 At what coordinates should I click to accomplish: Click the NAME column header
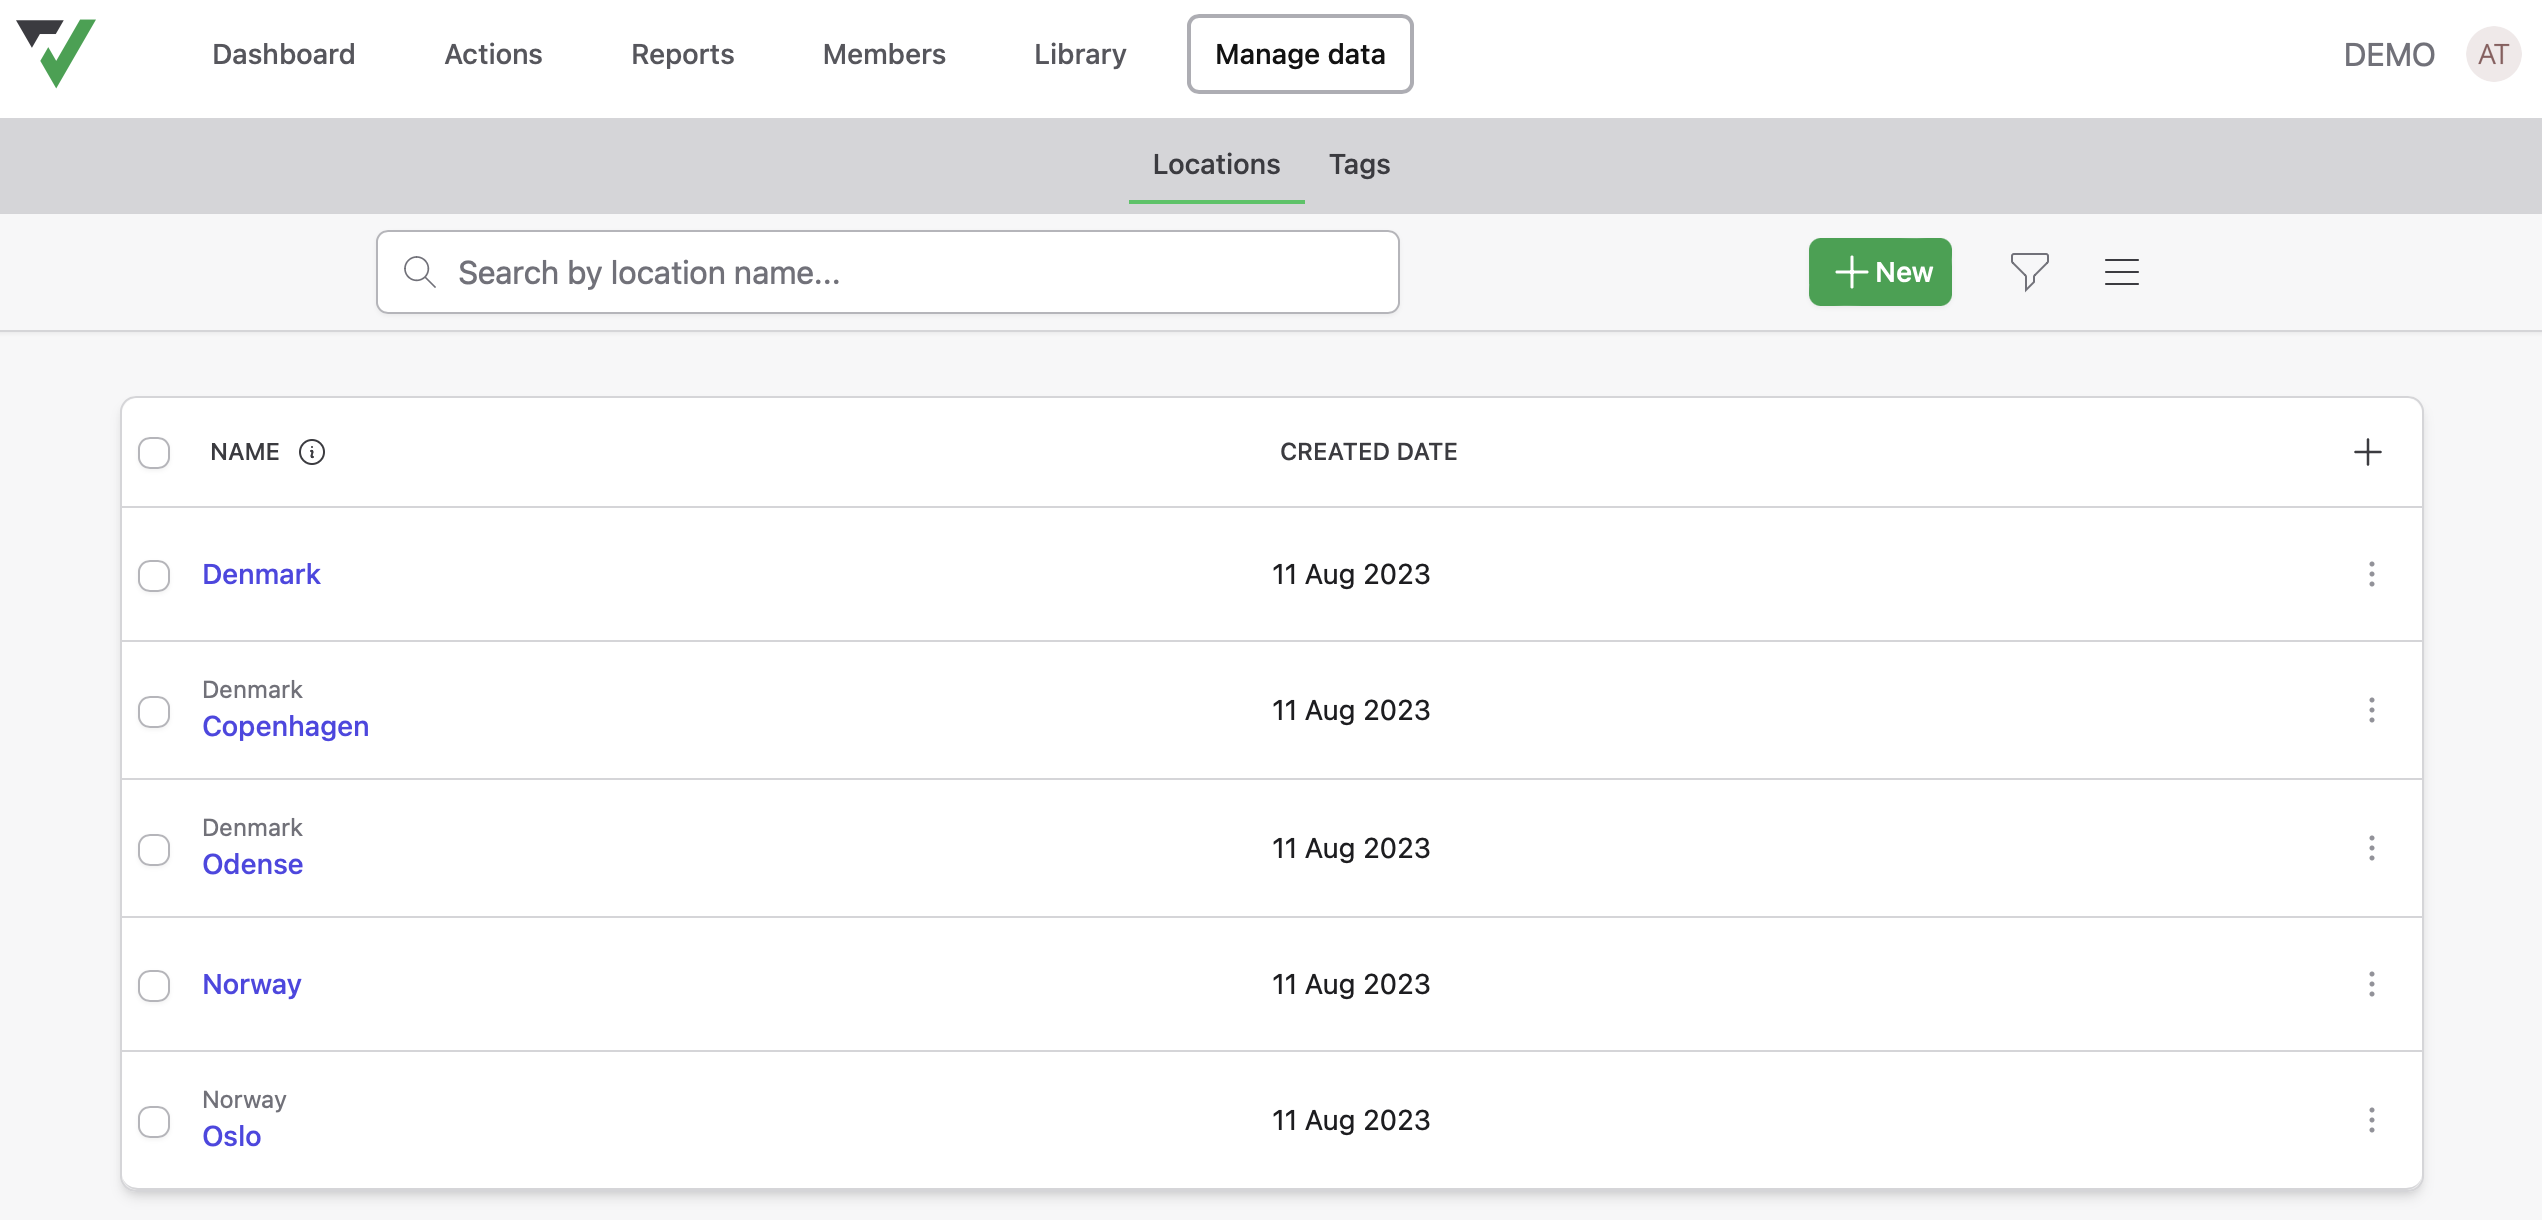coord(245,452)
